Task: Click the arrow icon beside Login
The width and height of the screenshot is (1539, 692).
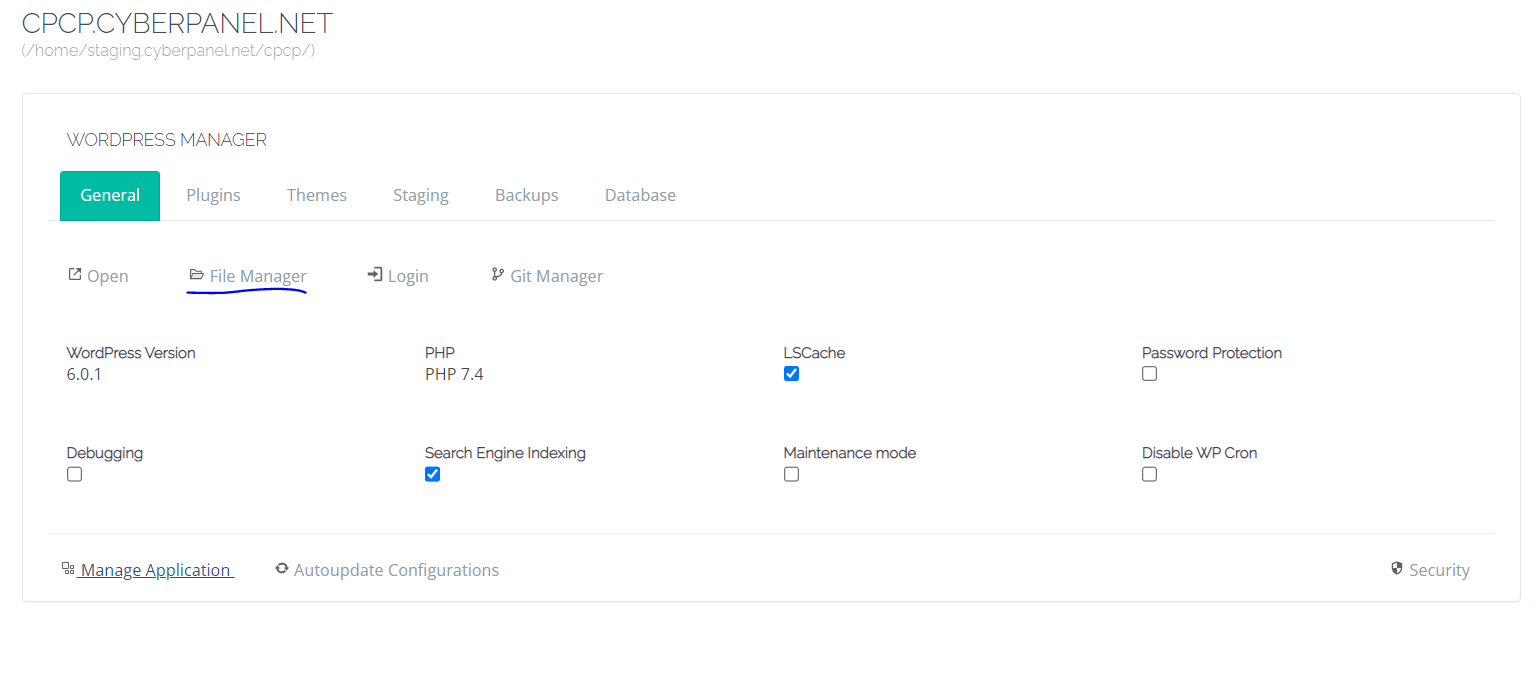Action: [x=374, y=274]
